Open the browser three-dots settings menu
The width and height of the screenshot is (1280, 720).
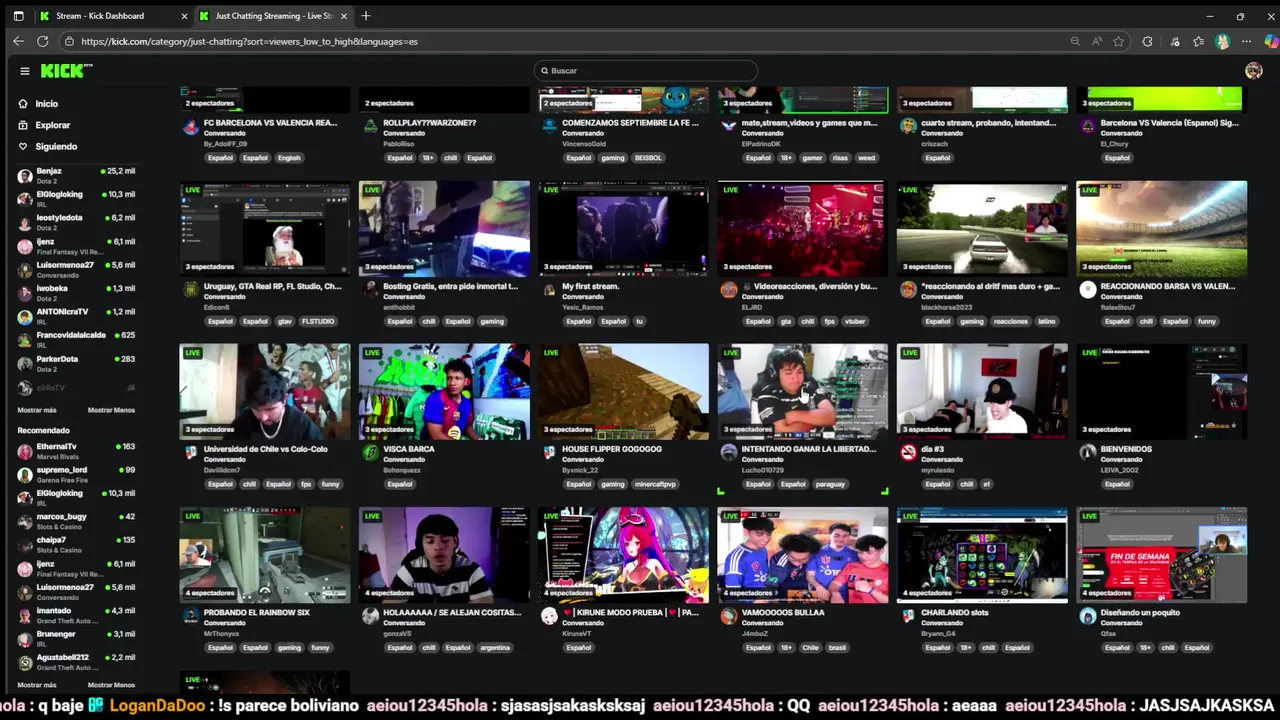point(1246,41)
